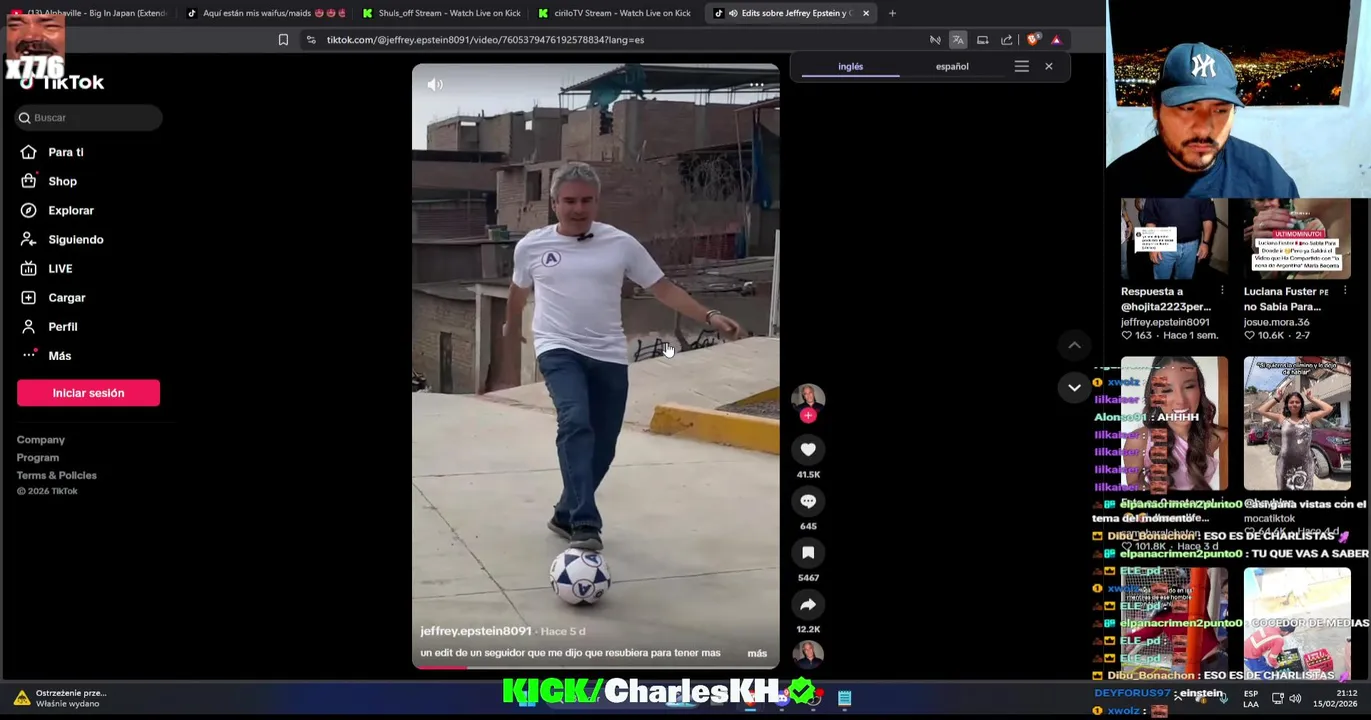Click the video progress bar
This screenshot has height=720, width=1371.
pyautogui.click(x=595, y=666)
